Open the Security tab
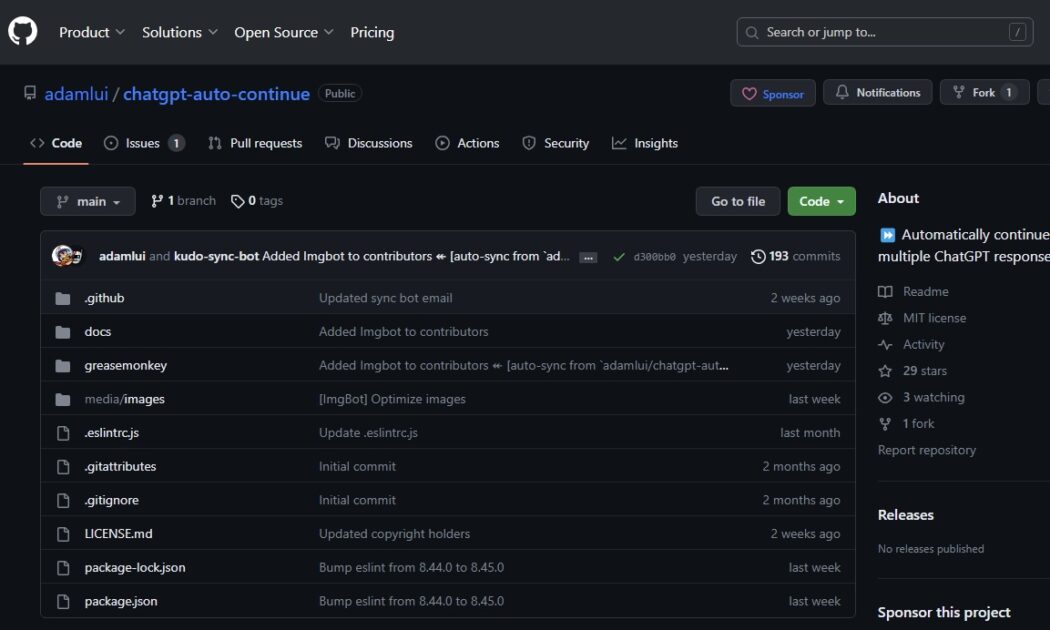This screenshot has width=1050, height=630. 556,143
